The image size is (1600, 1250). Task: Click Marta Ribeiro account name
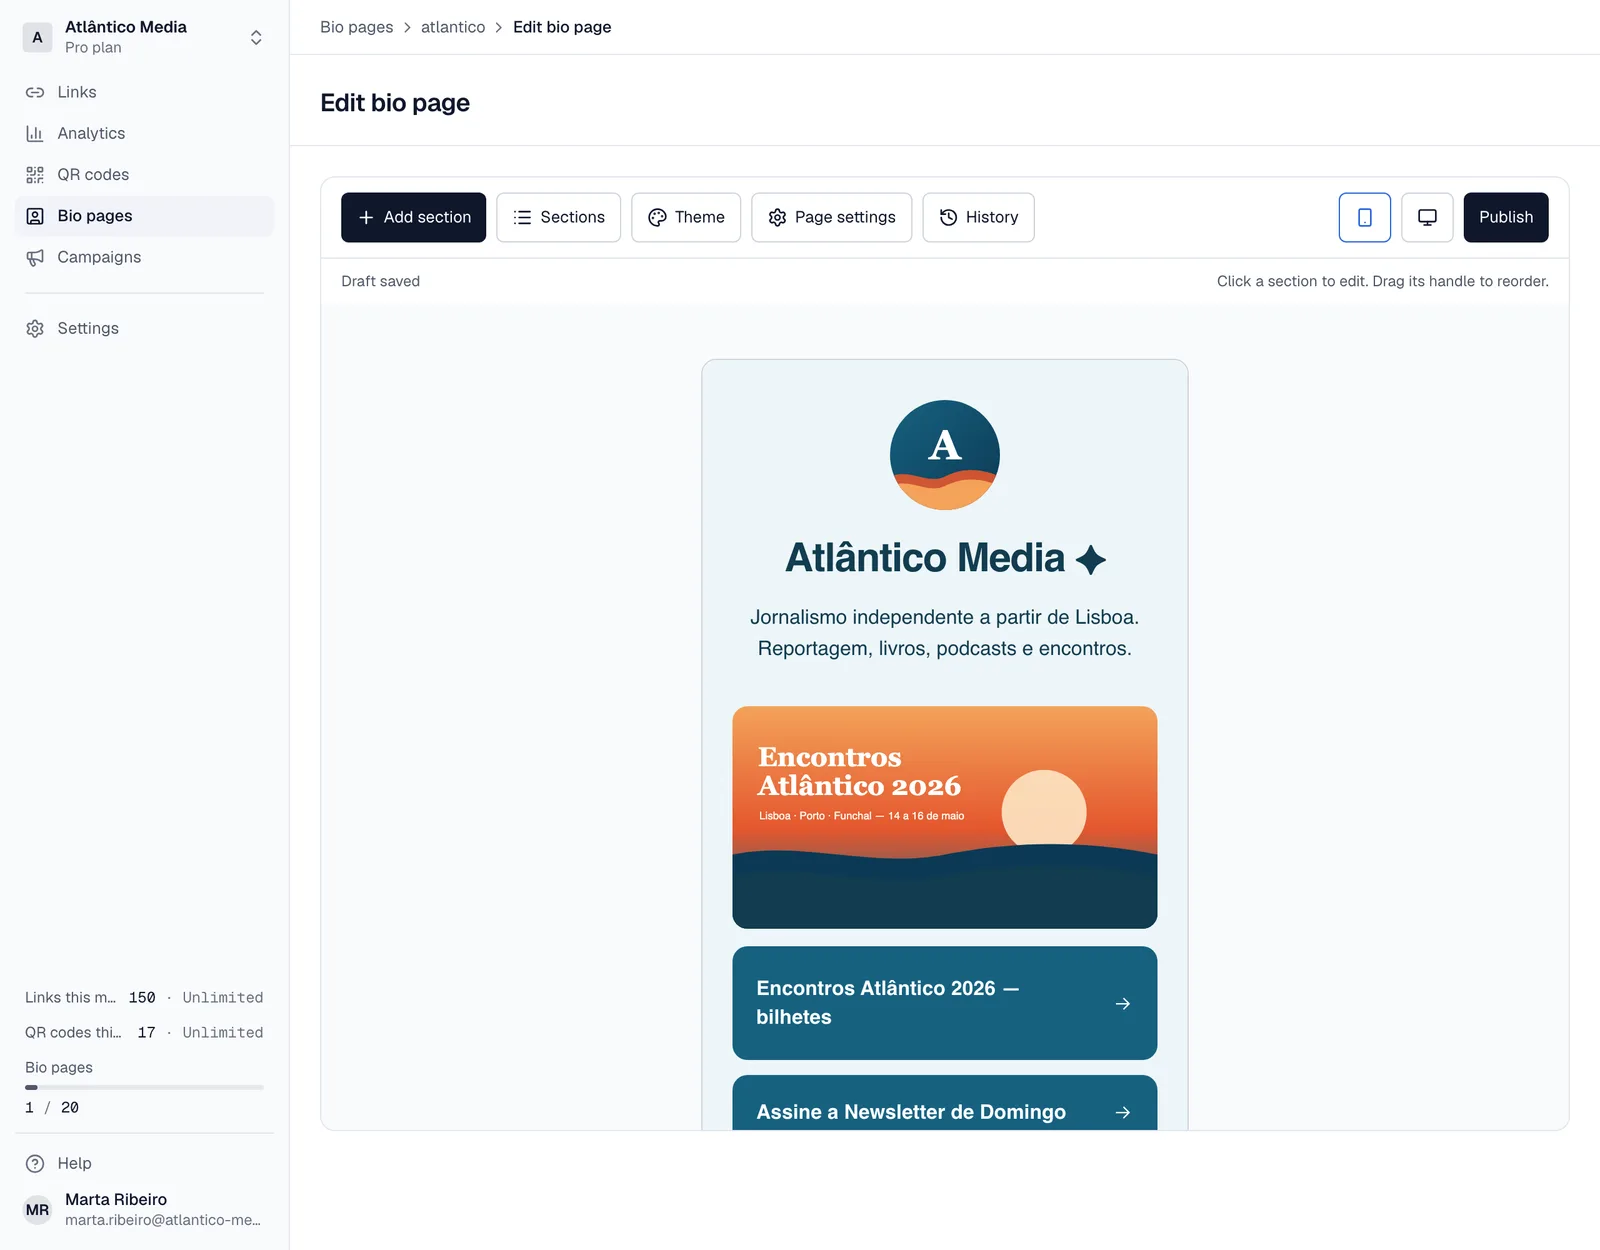[x=116, y=1199]
